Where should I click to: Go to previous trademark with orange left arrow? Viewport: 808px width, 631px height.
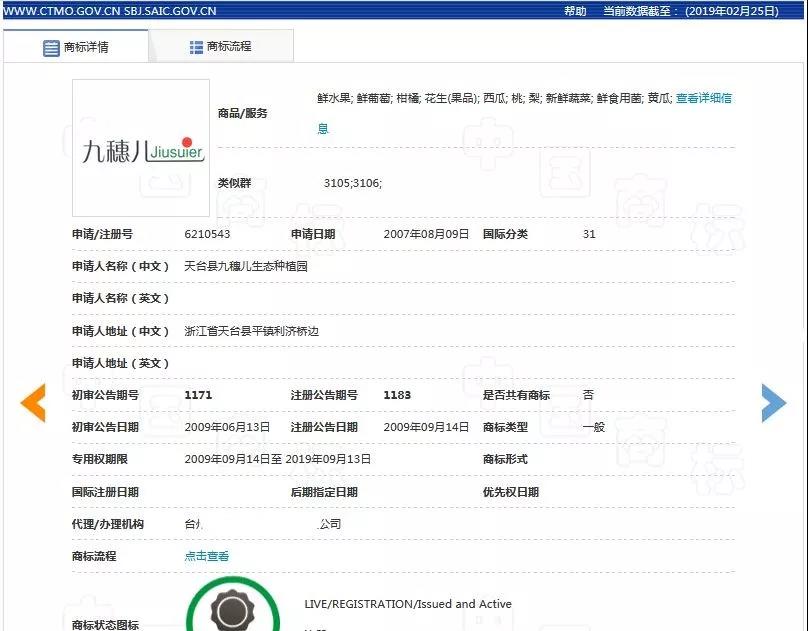(x=33, y=402)
